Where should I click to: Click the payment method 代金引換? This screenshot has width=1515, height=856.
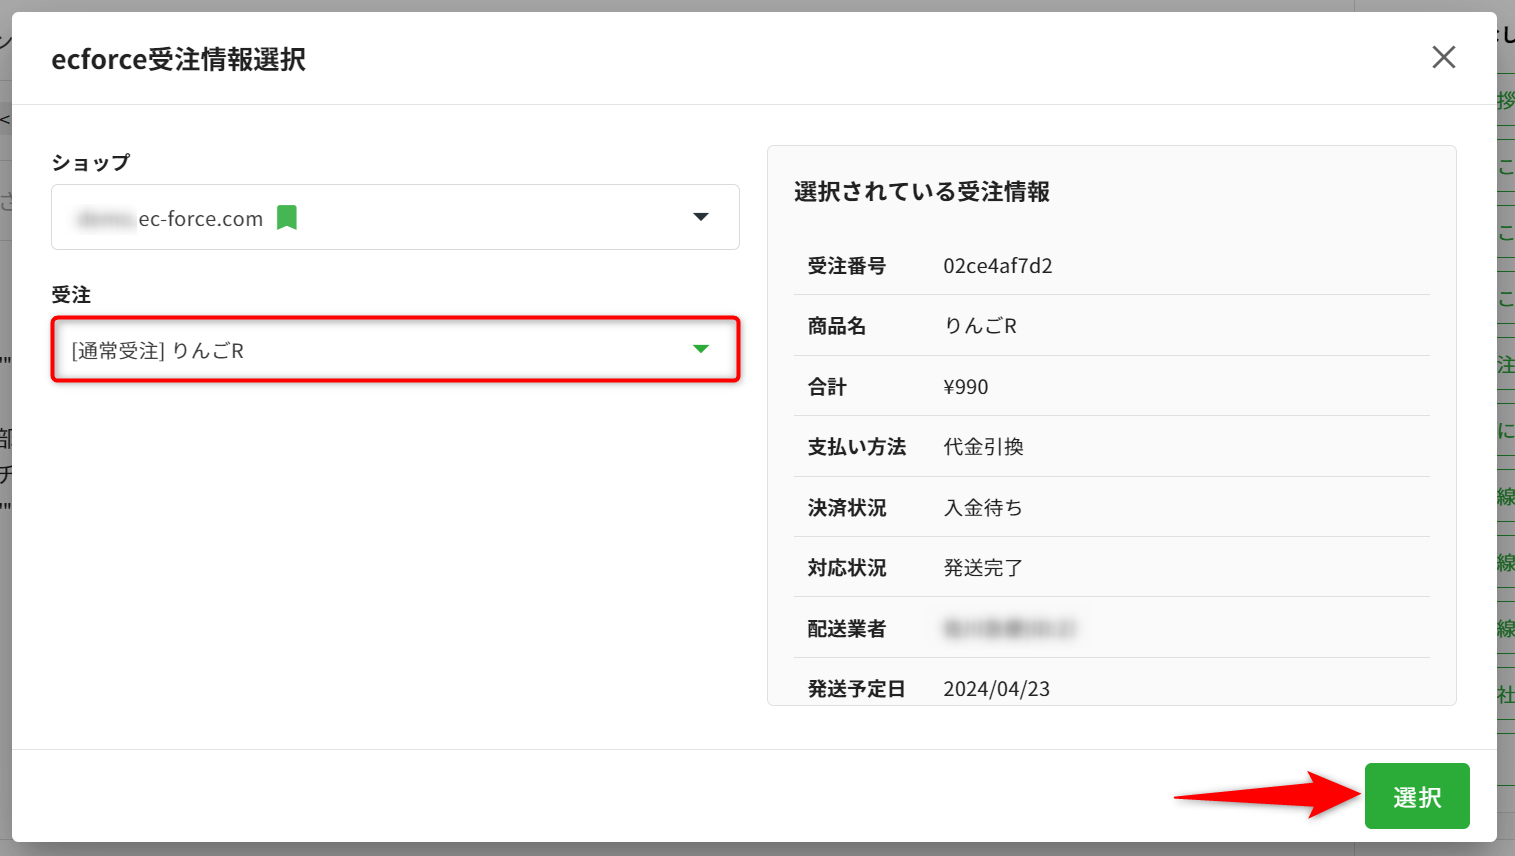tap(983, 447)
